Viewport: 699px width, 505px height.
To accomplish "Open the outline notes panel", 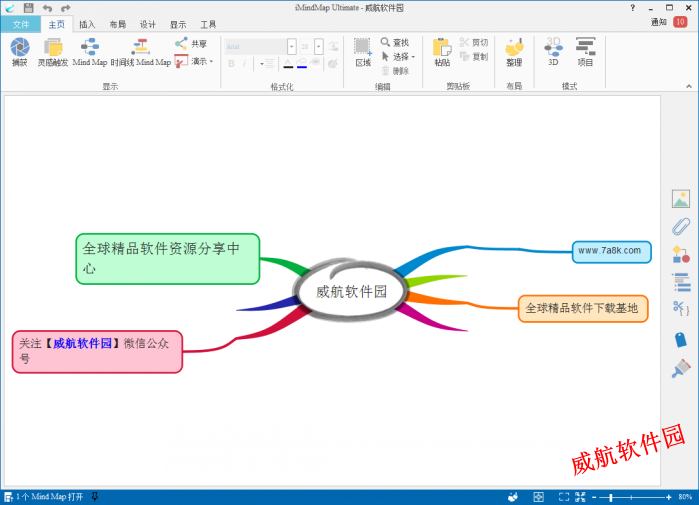I will tap(681, 282).
